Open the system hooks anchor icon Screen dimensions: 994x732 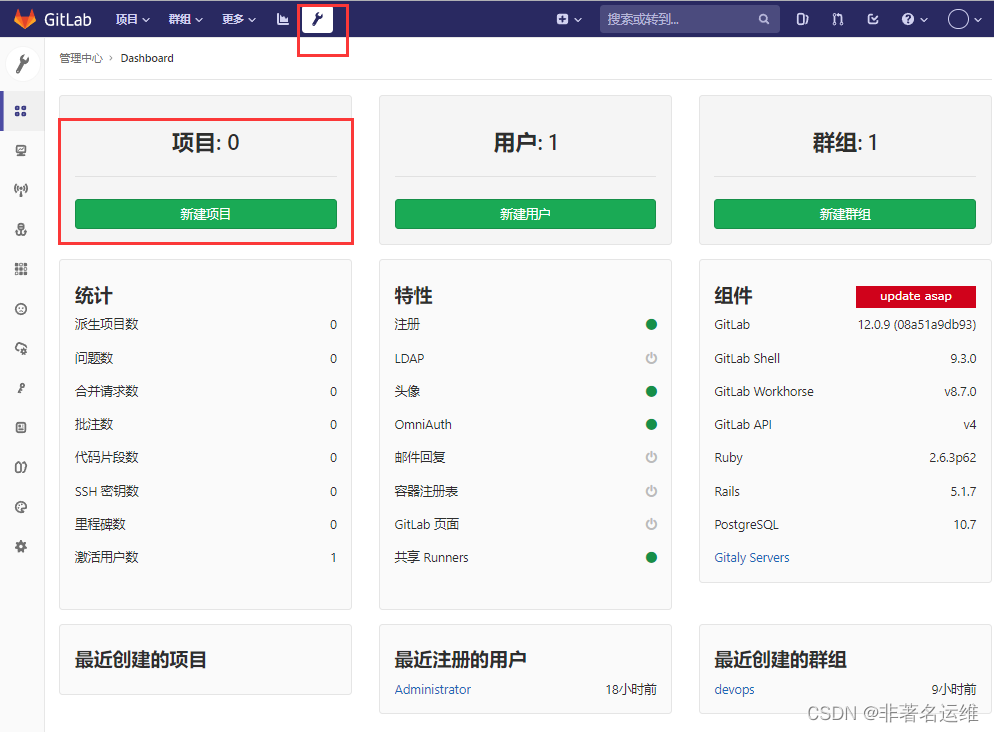[21, 229]
